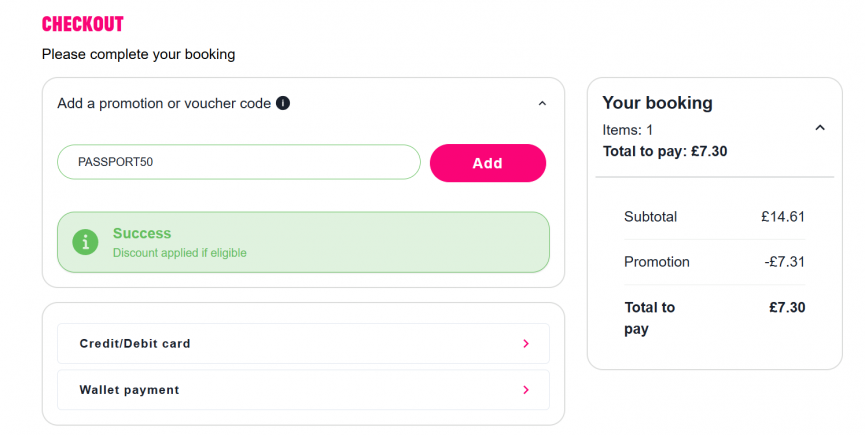Click Please complete your booking text
Screen dimensions: 865x435
(x=138, y=55)
